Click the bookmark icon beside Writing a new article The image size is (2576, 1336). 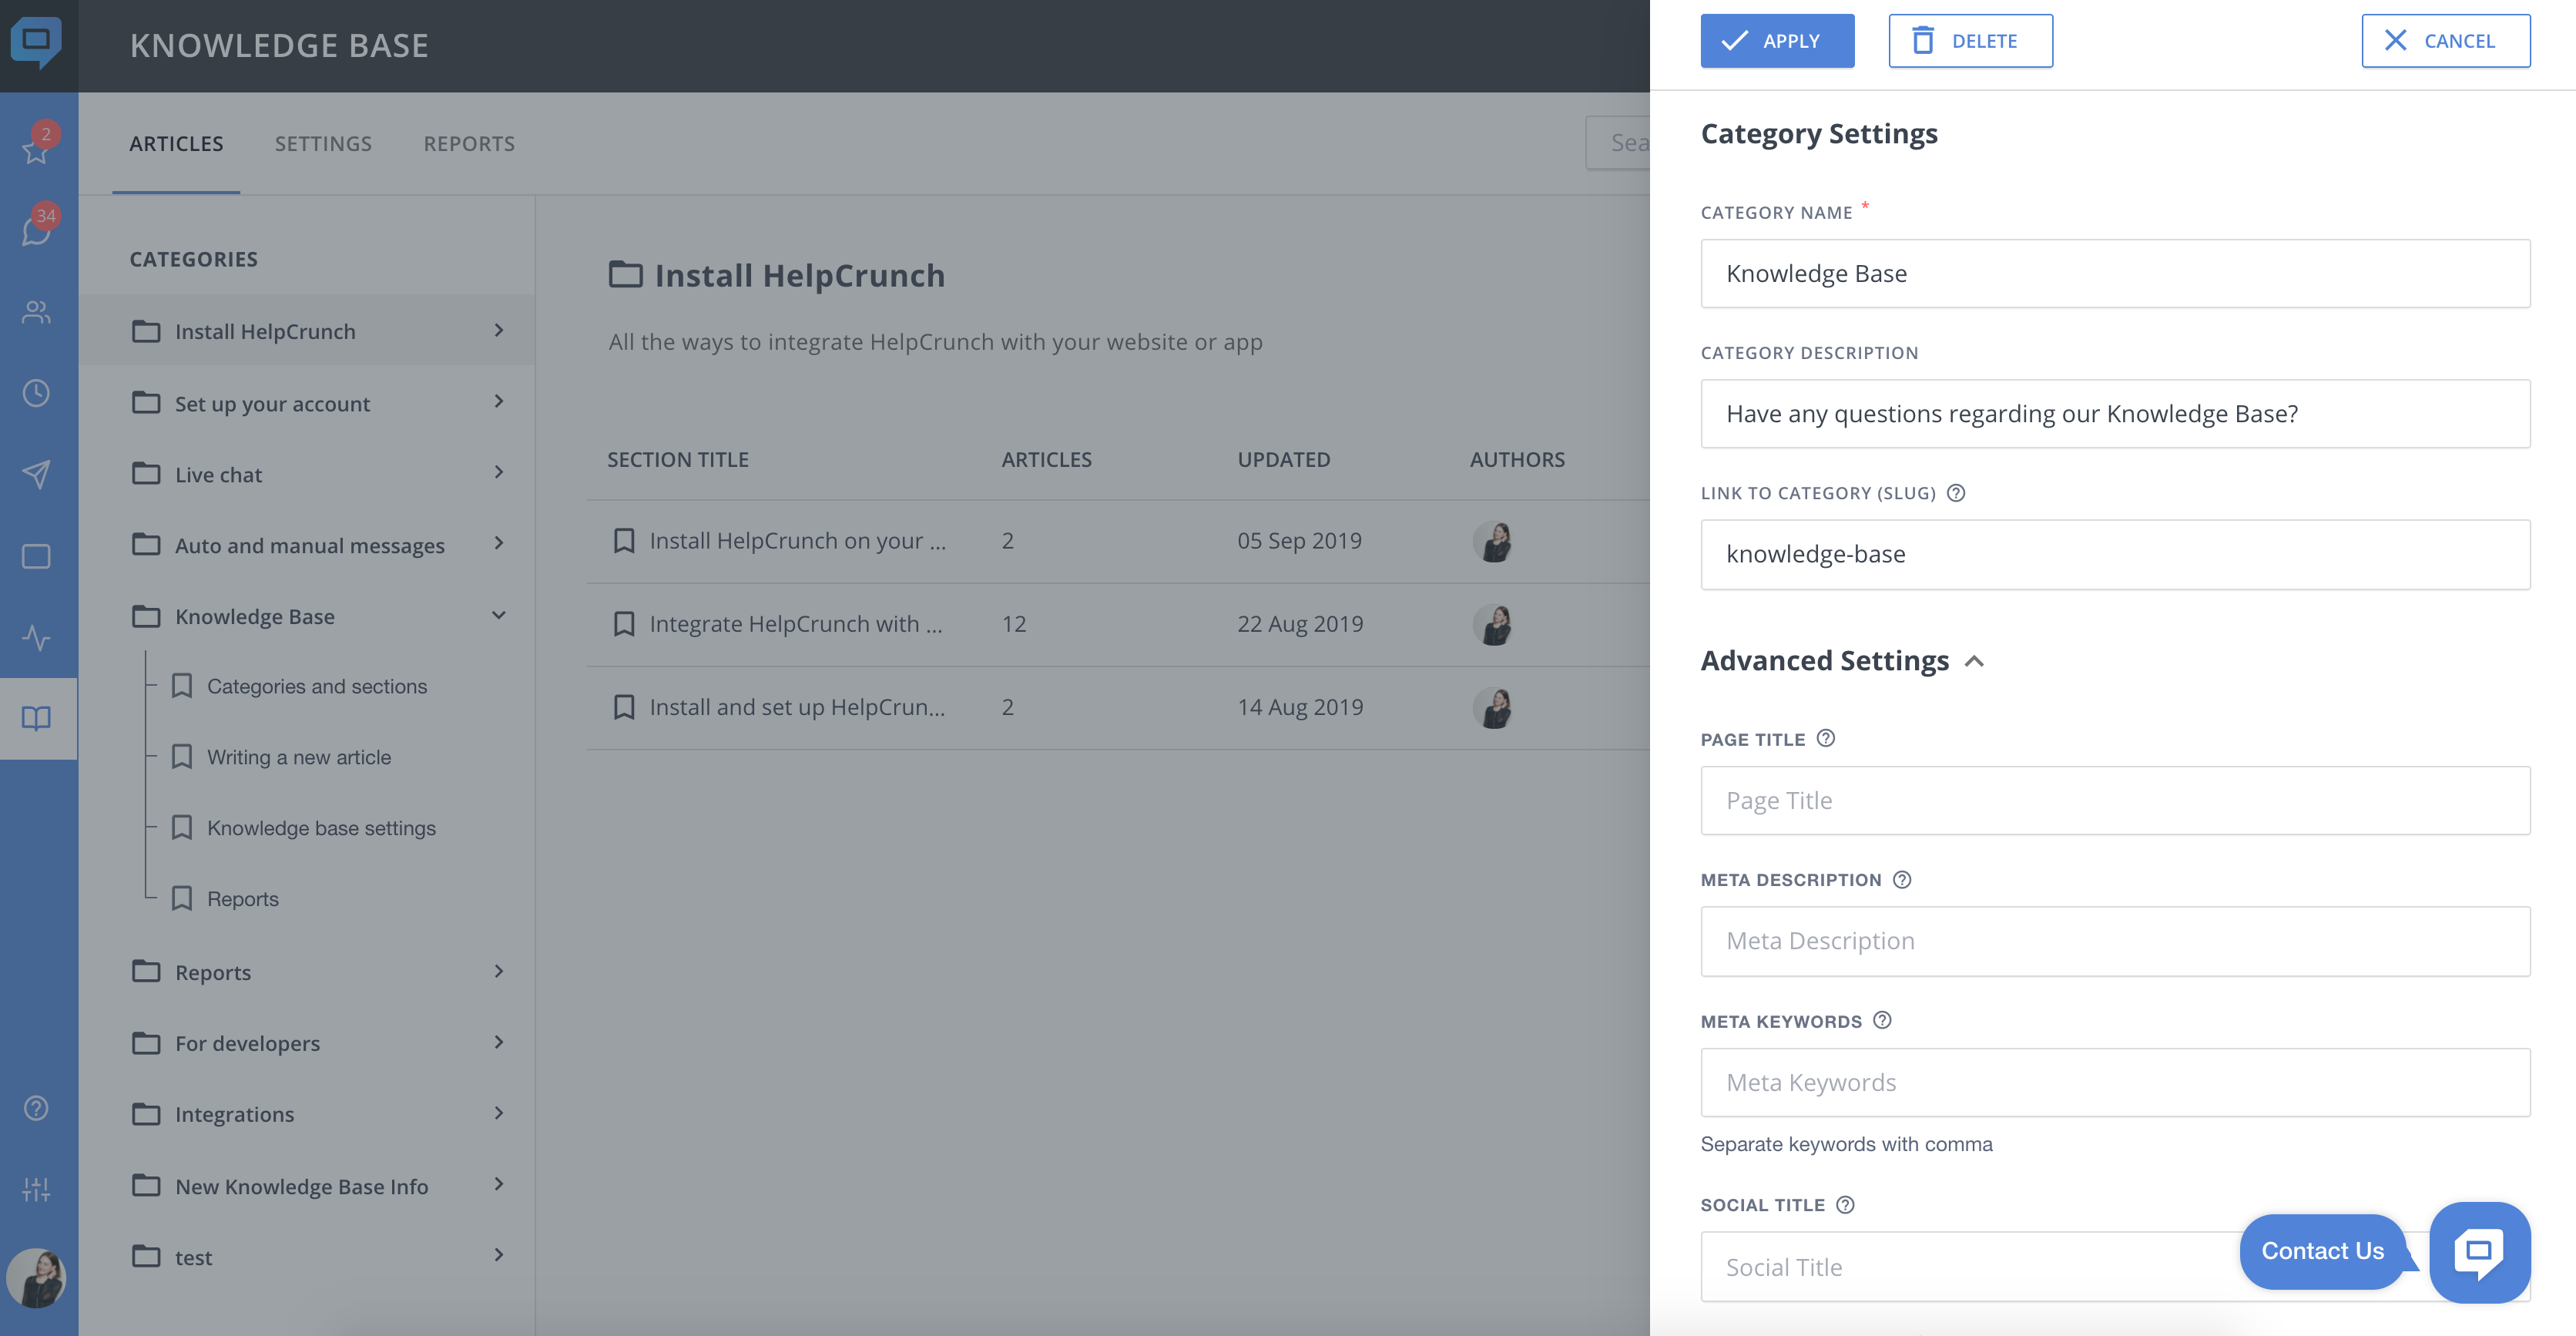[182, 756]
